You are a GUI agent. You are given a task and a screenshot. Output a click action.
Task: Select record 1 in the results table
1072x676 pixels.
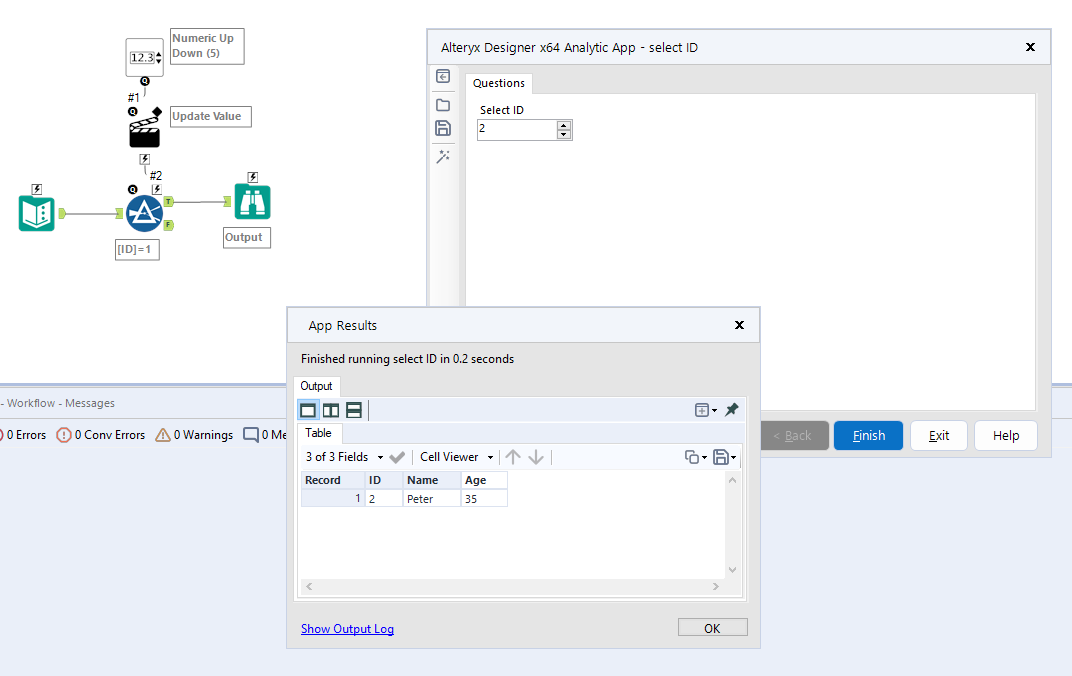pos(331,497)
